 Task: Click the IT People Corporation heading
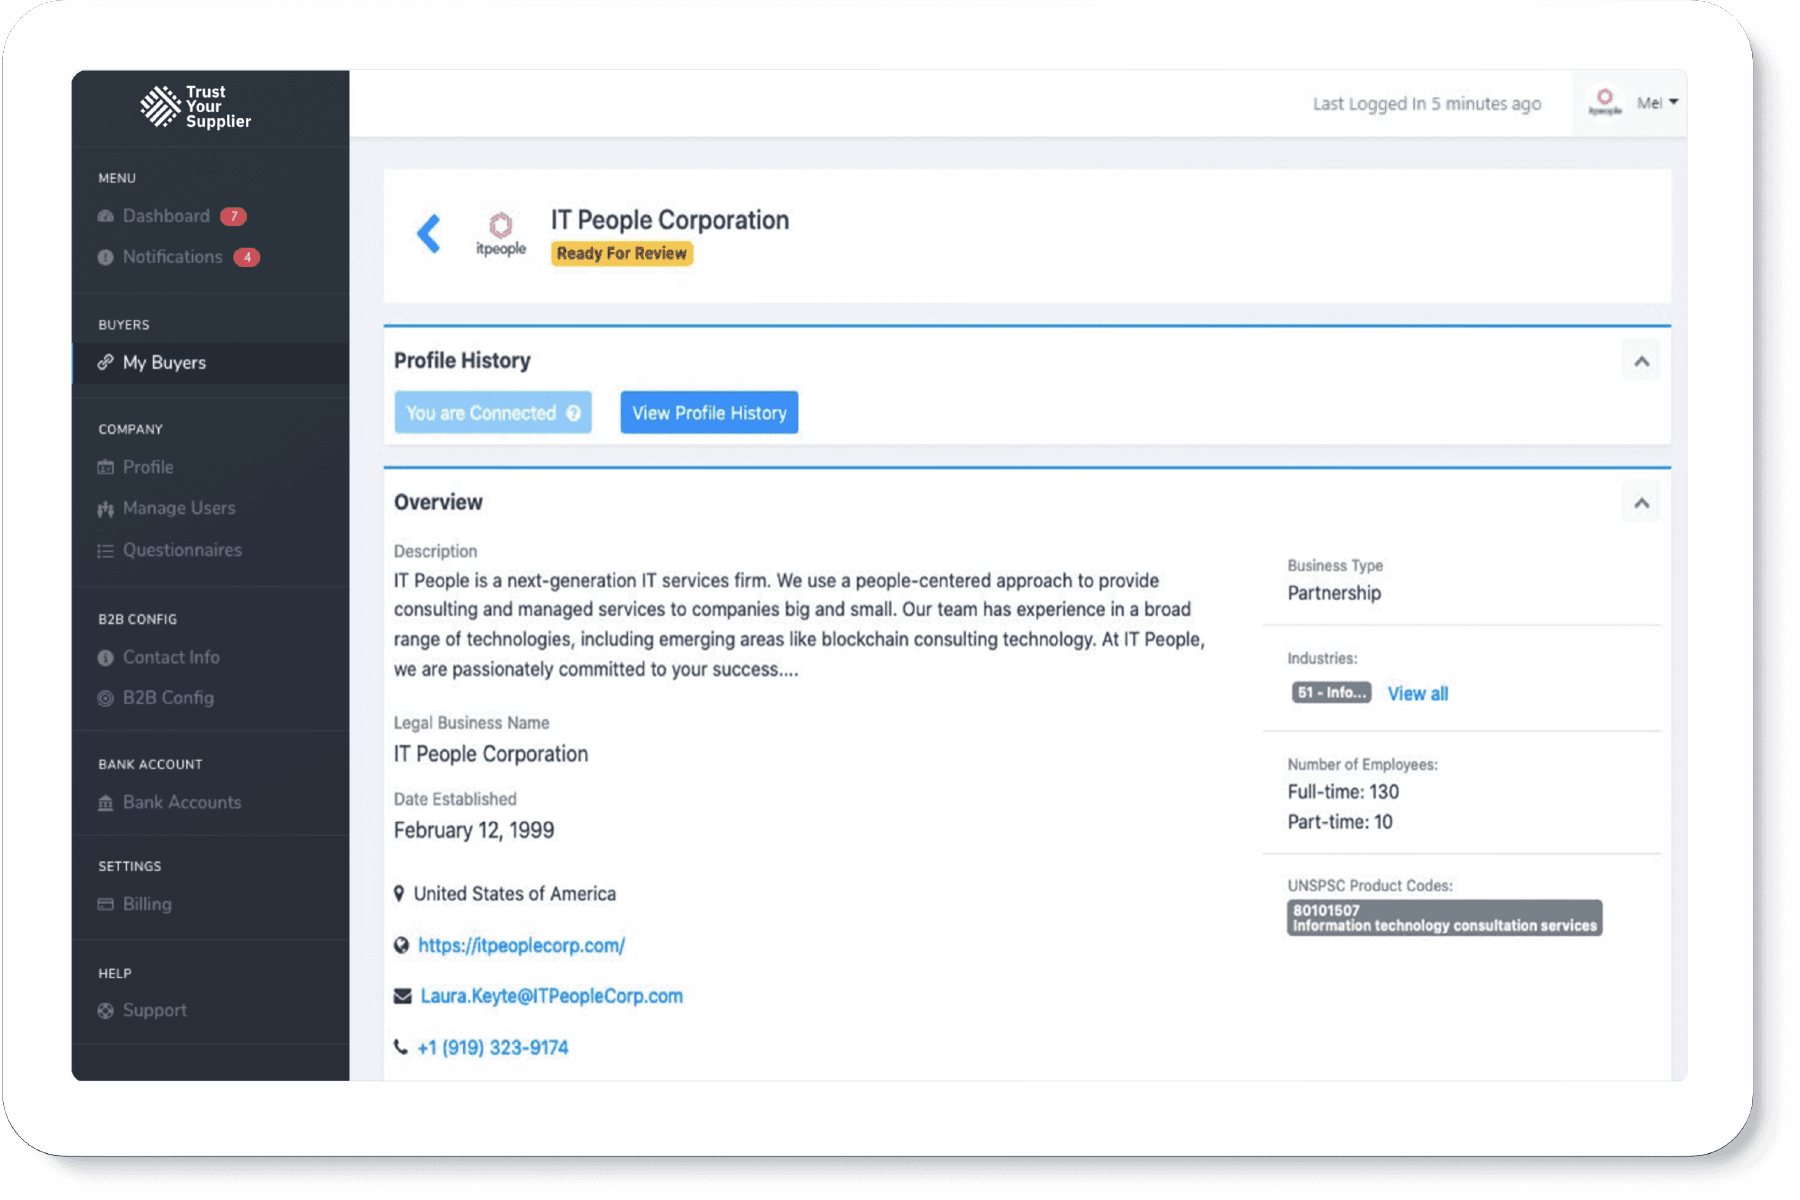click(670, 220)
